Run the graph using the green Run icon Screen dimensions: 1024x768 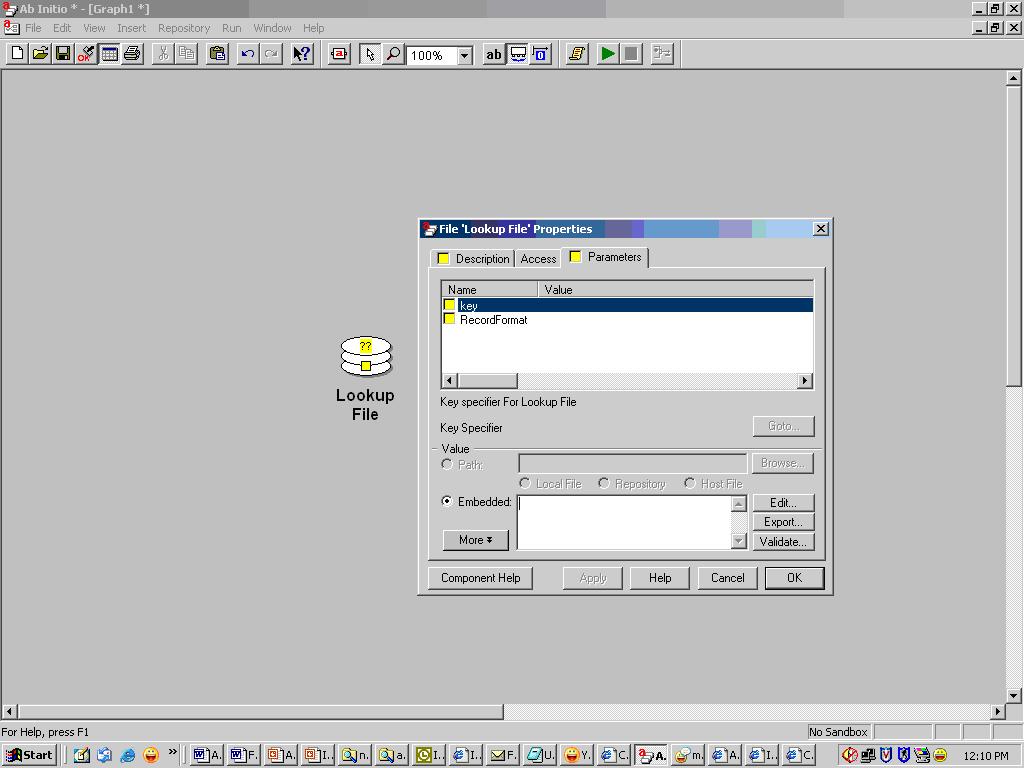click(608, 54)
